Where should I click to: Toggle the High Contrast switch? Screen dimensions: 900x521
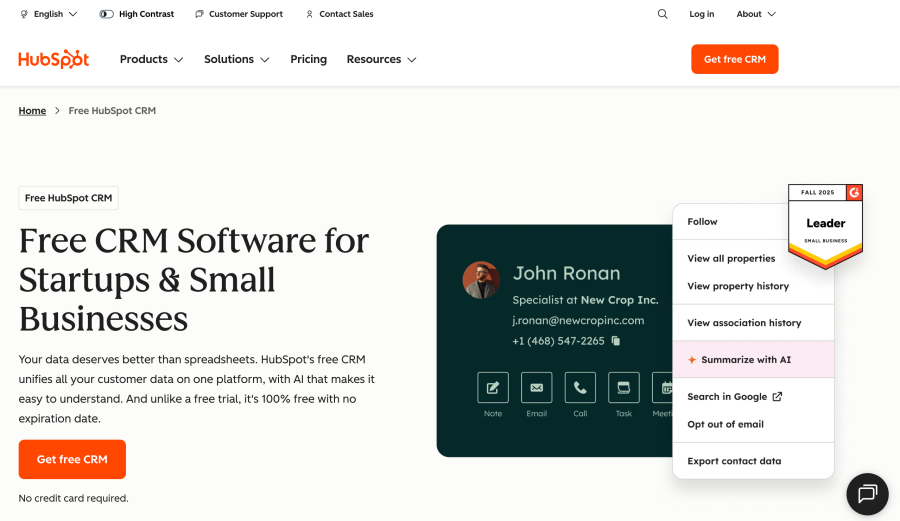(x=107, y=14)
